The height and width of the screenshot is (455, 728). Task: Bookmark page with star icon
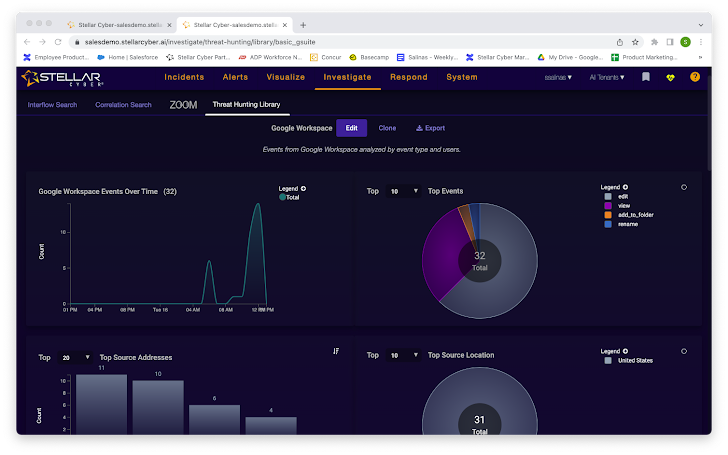pyautogui.click(x=635, y=42)
